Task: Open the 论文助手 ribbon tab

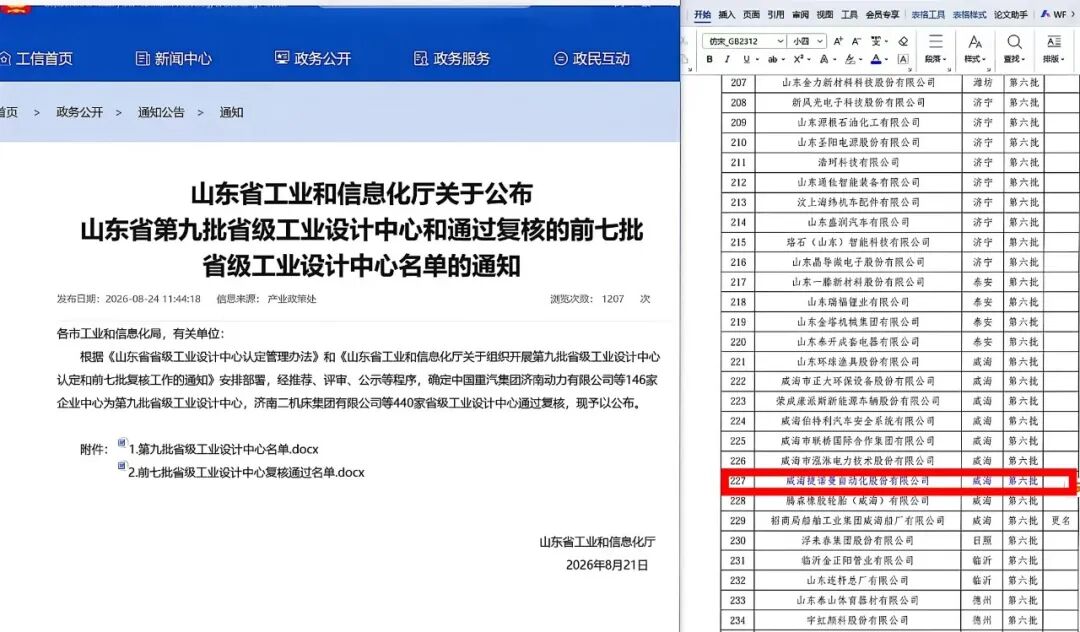Action: (1011, 14)
